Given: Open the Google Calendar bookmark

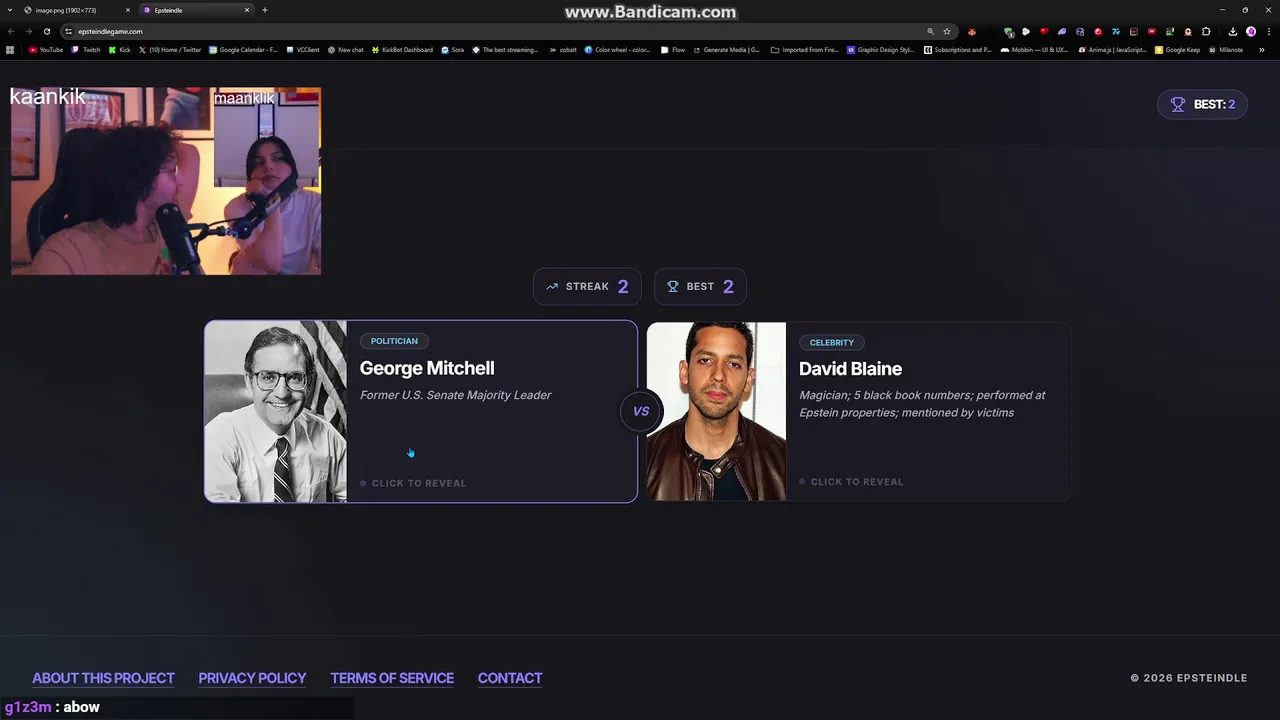Looking at the screenshot, I should [x=243, y=49].
